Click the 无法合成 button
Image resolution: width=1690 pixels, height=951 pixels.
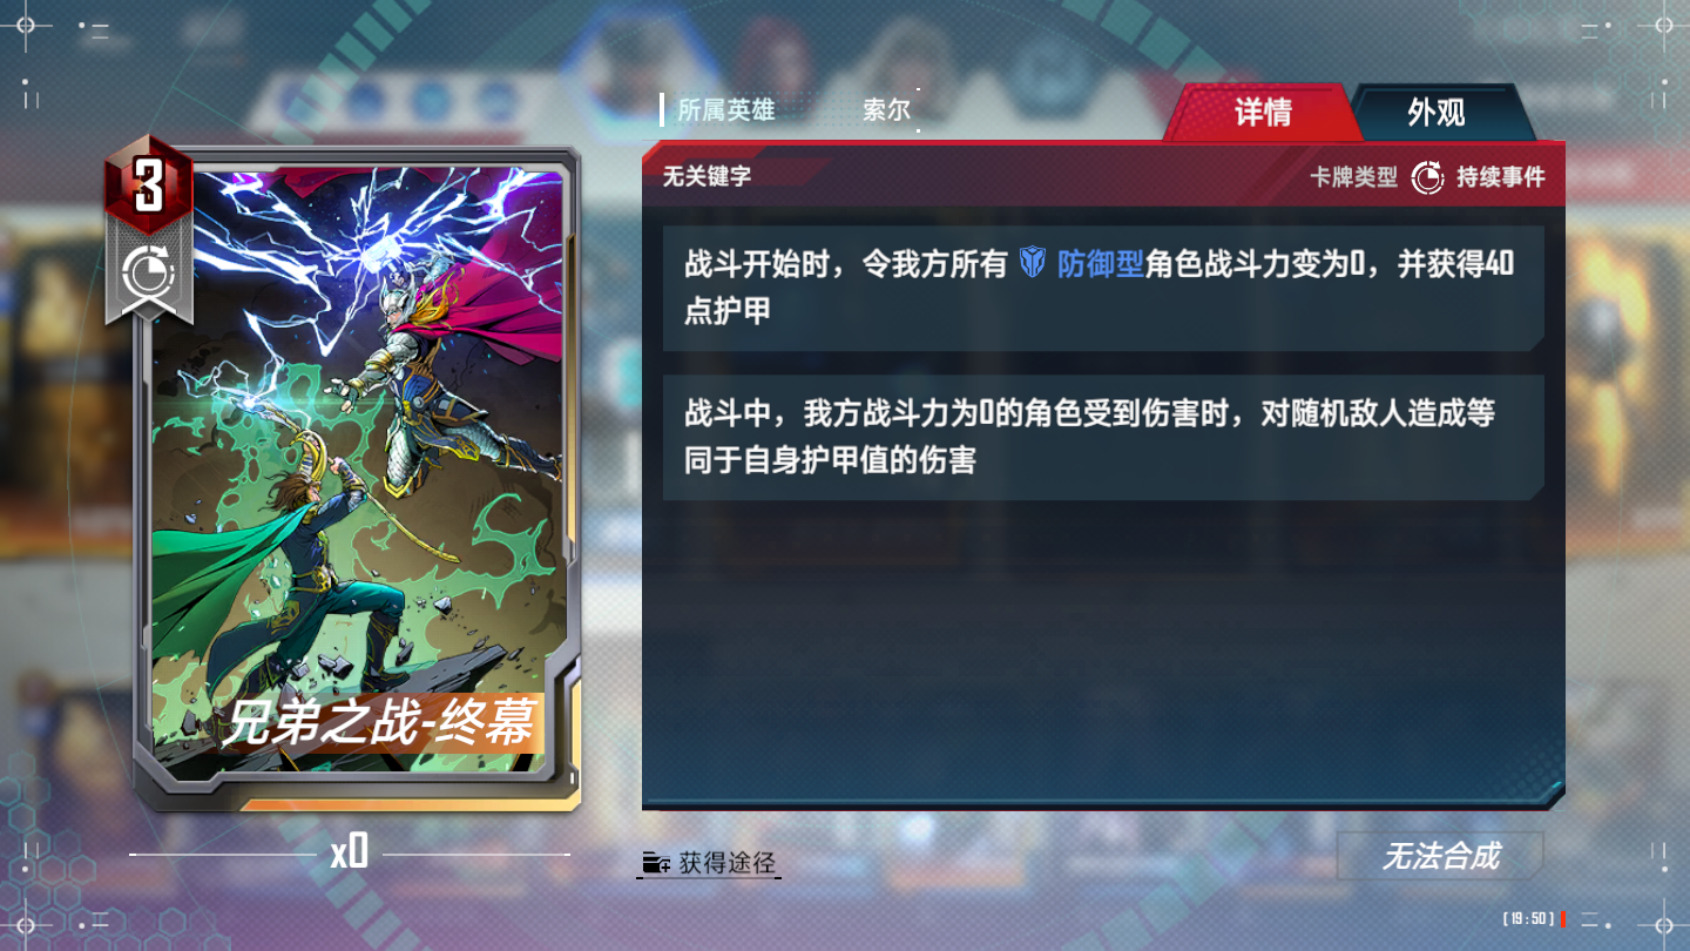pos(1440,856)
